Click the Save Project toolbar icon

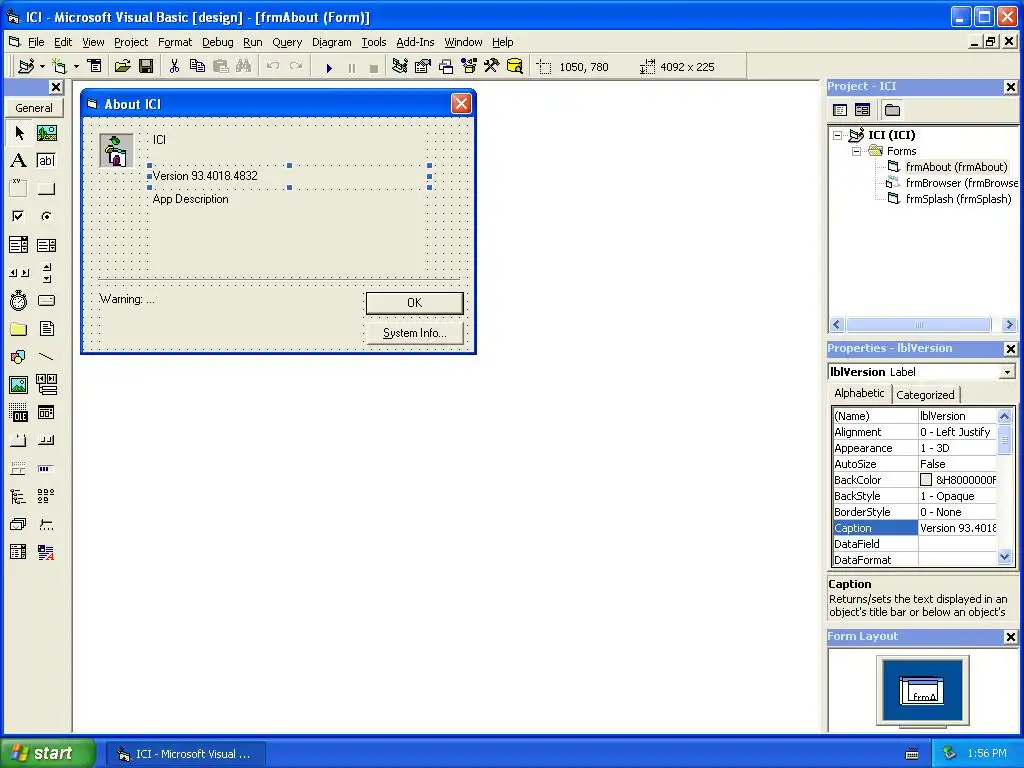tap(146, 66)
